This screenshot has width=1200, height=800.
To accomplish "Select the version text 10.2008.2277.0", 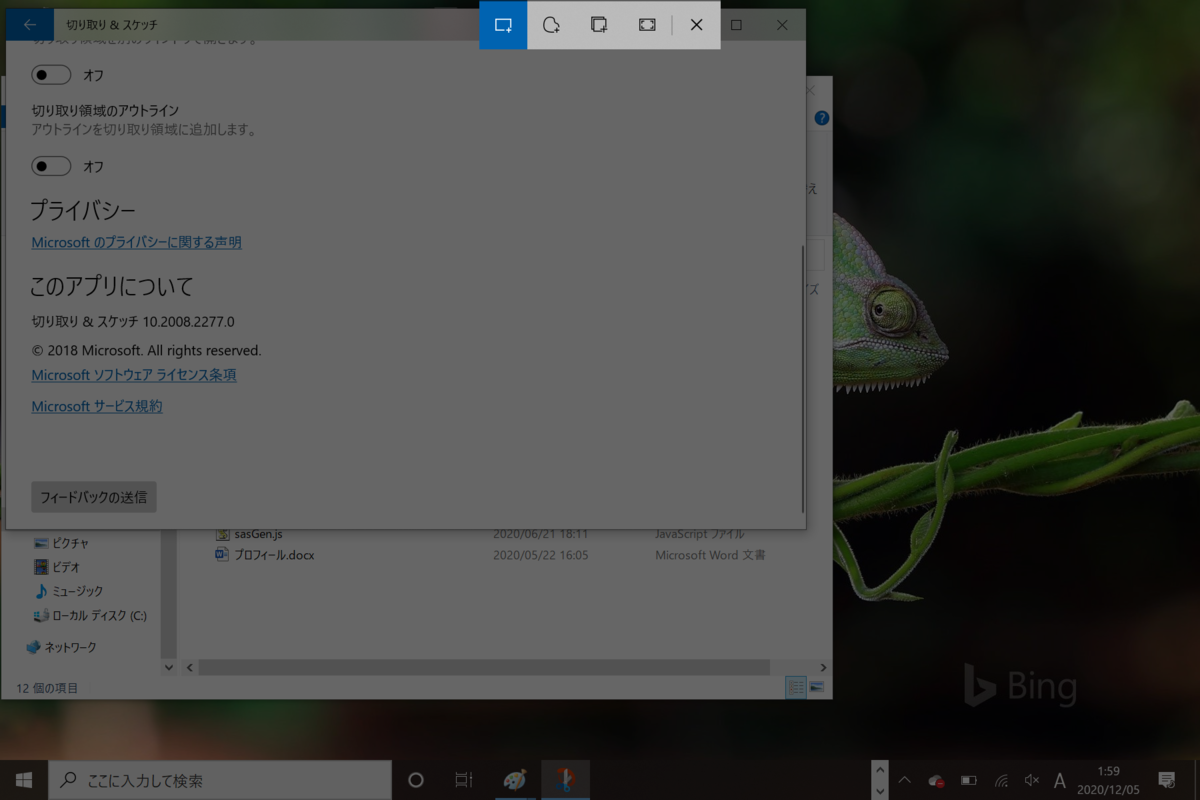I will [x=188, y=322].
